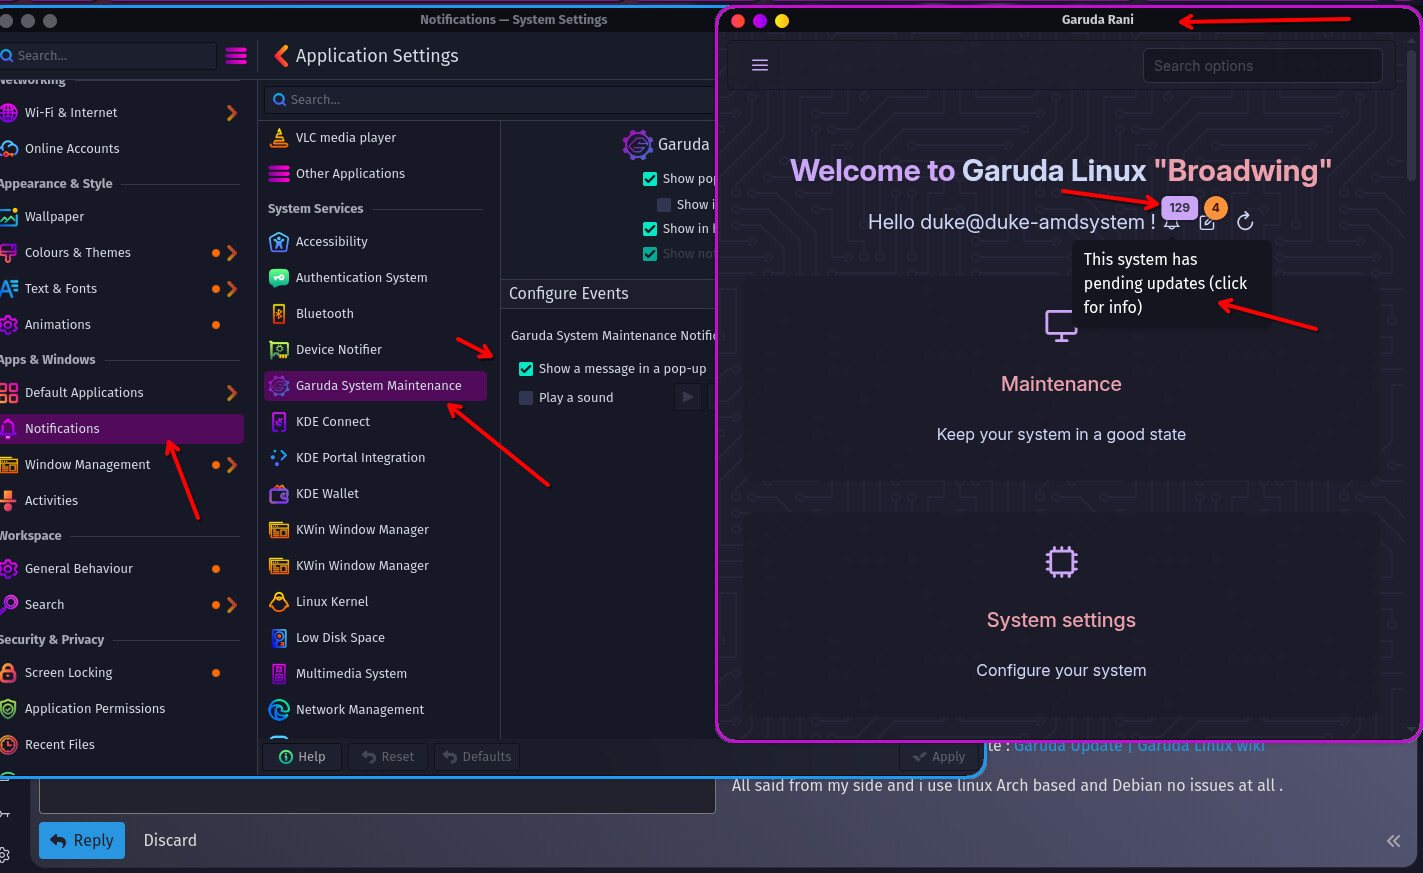Uncheck Show a message in a pop-up

(526, 369)
